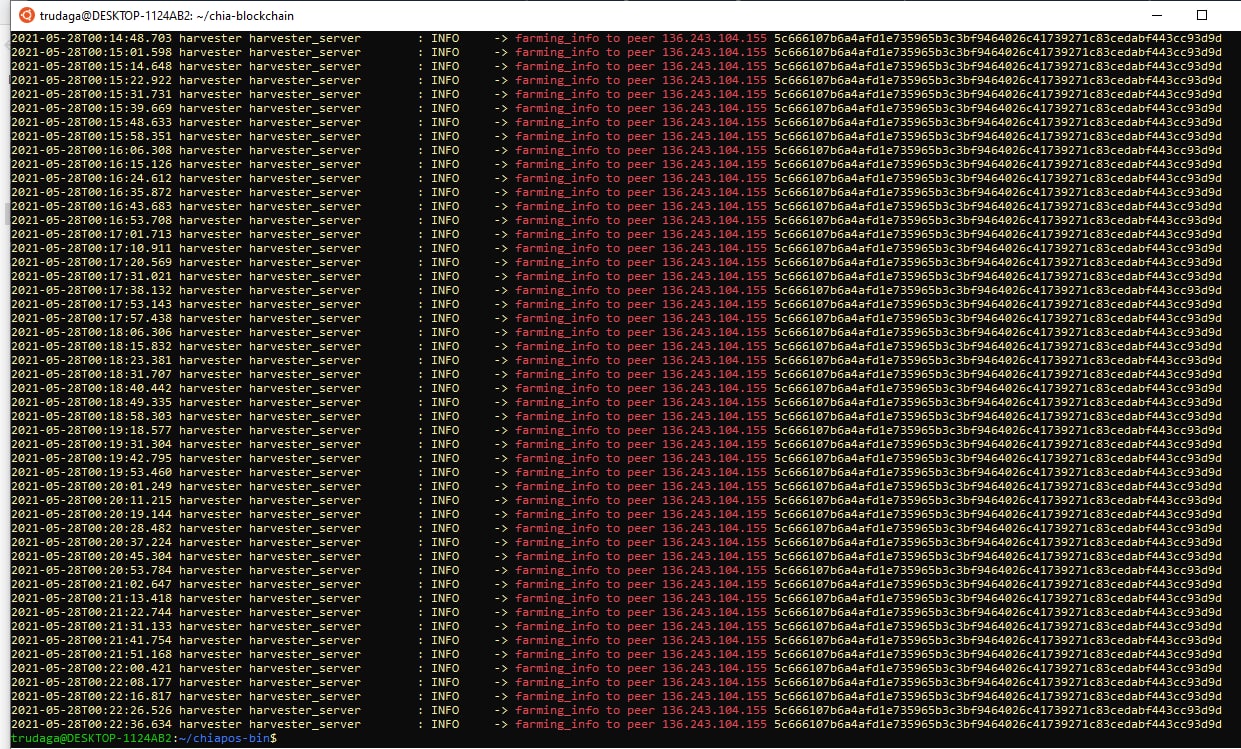This screenshot has height=749, width=1241.
Task: Click the INFO label in the 00:21:02.647 row
Action: [445, 584]
